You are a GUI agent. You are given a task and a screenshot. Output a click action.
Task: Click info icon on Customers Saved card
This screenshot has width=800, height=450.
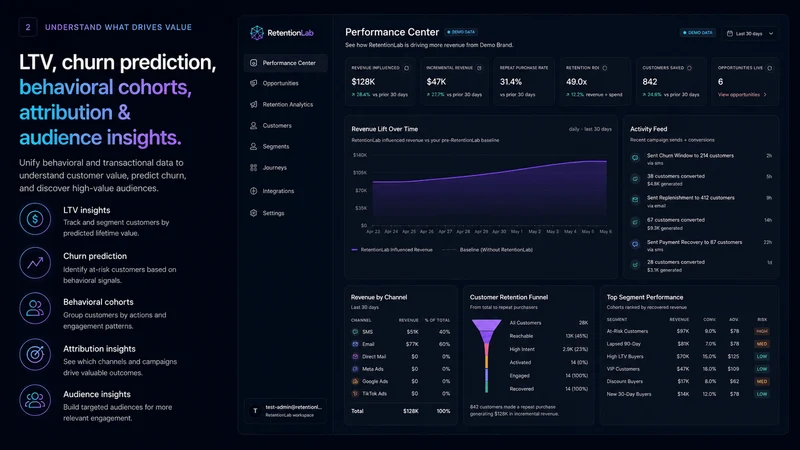689,68
